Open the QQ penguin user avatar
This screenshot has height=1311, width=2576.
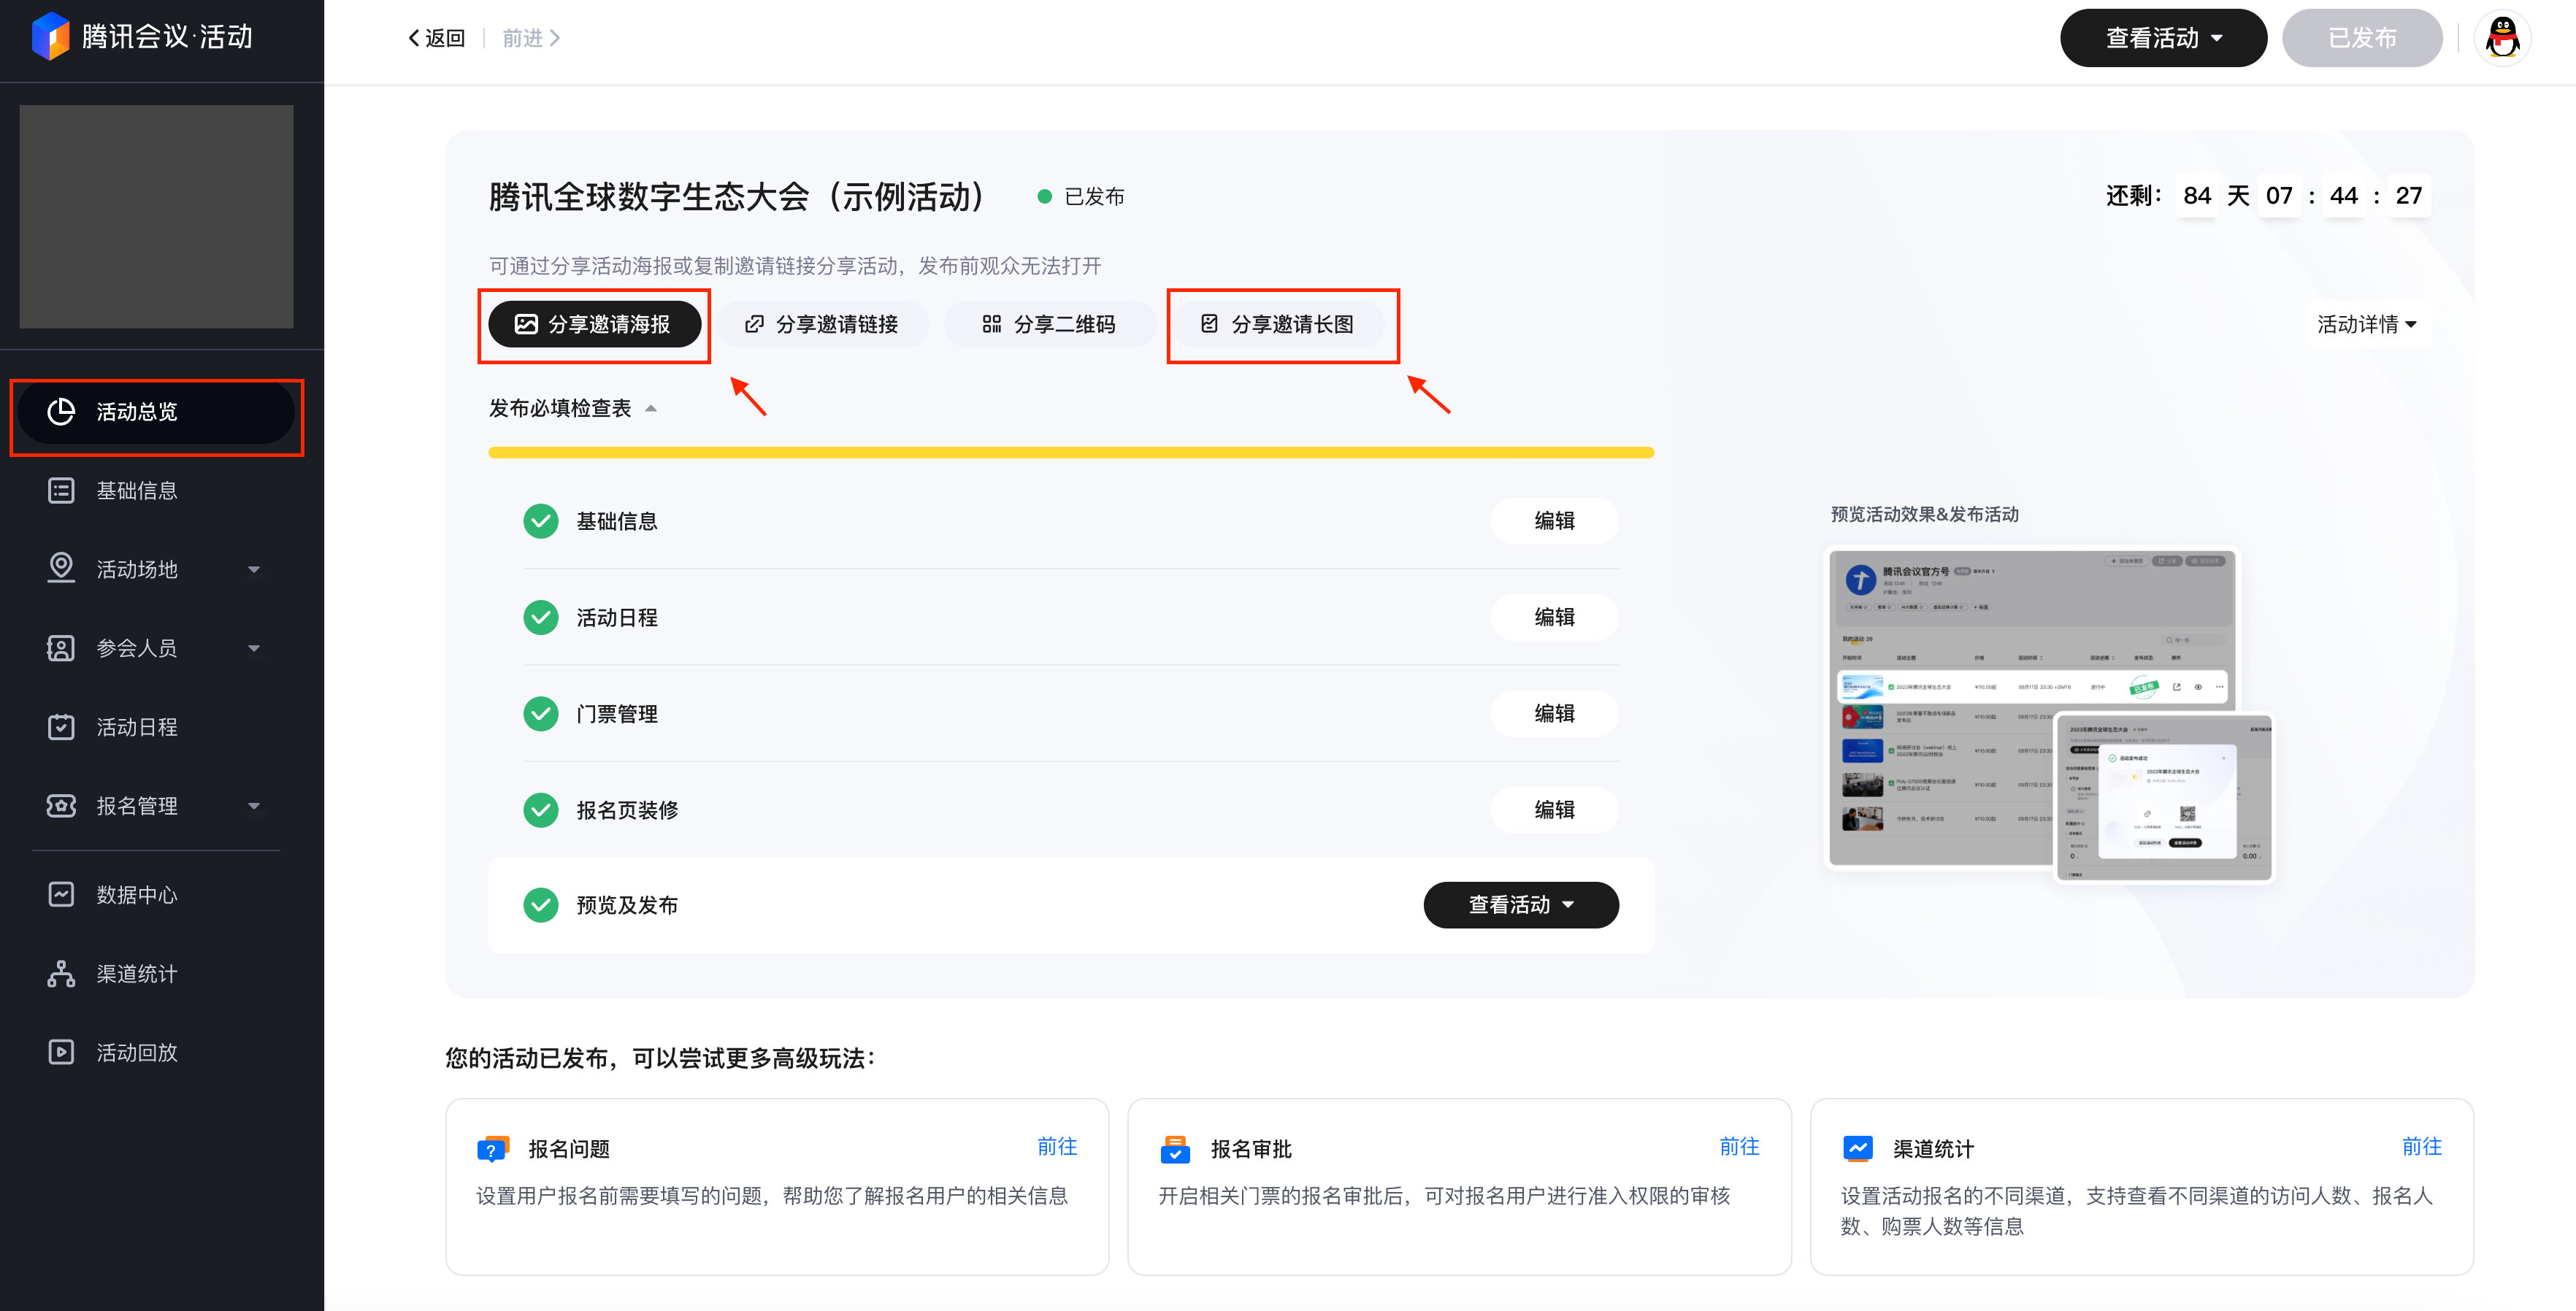pos(2502,38)
